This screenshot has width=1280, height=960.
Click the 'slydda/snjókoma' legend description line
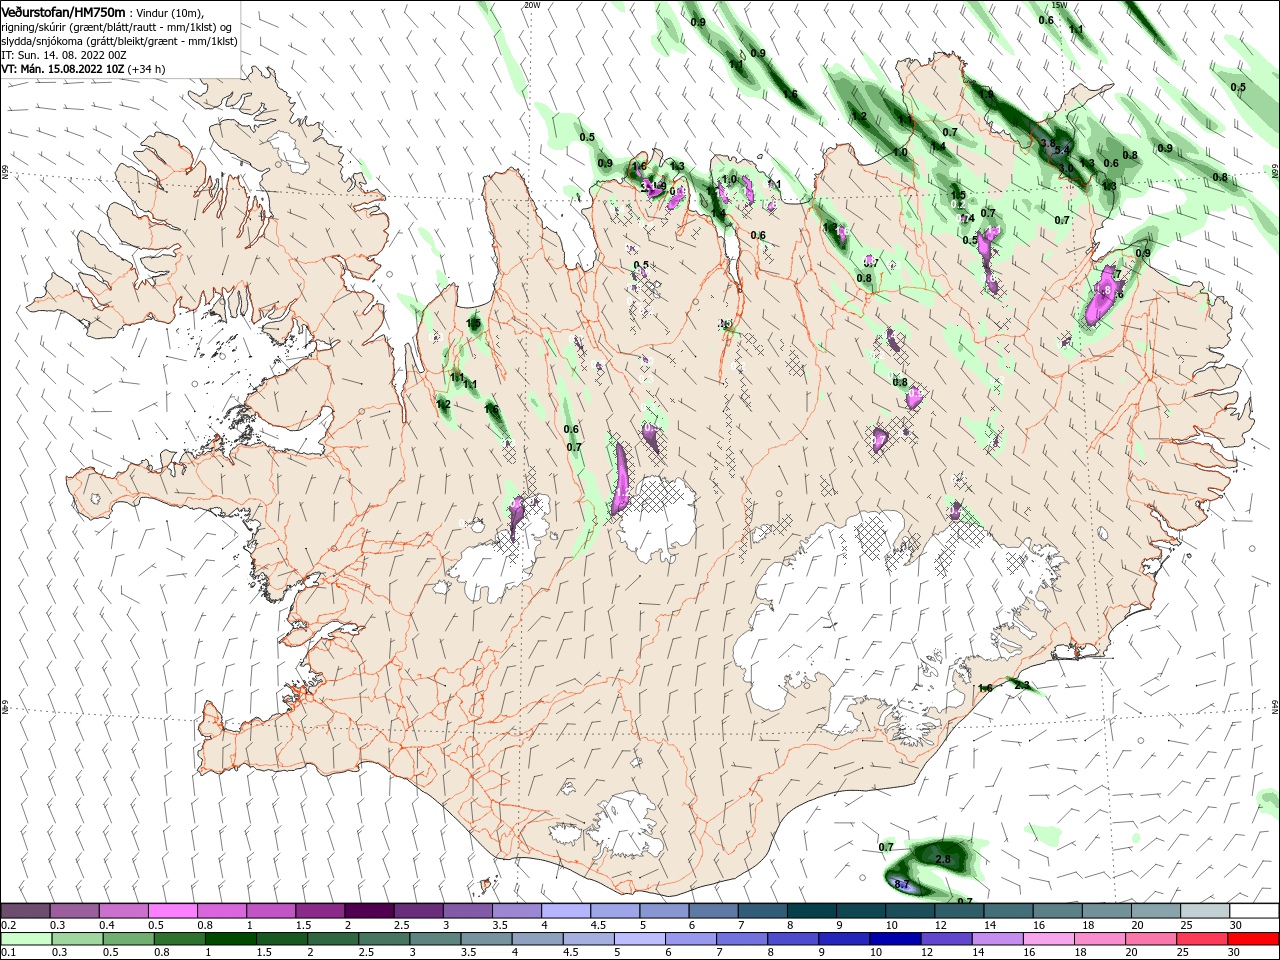point(119,41)
